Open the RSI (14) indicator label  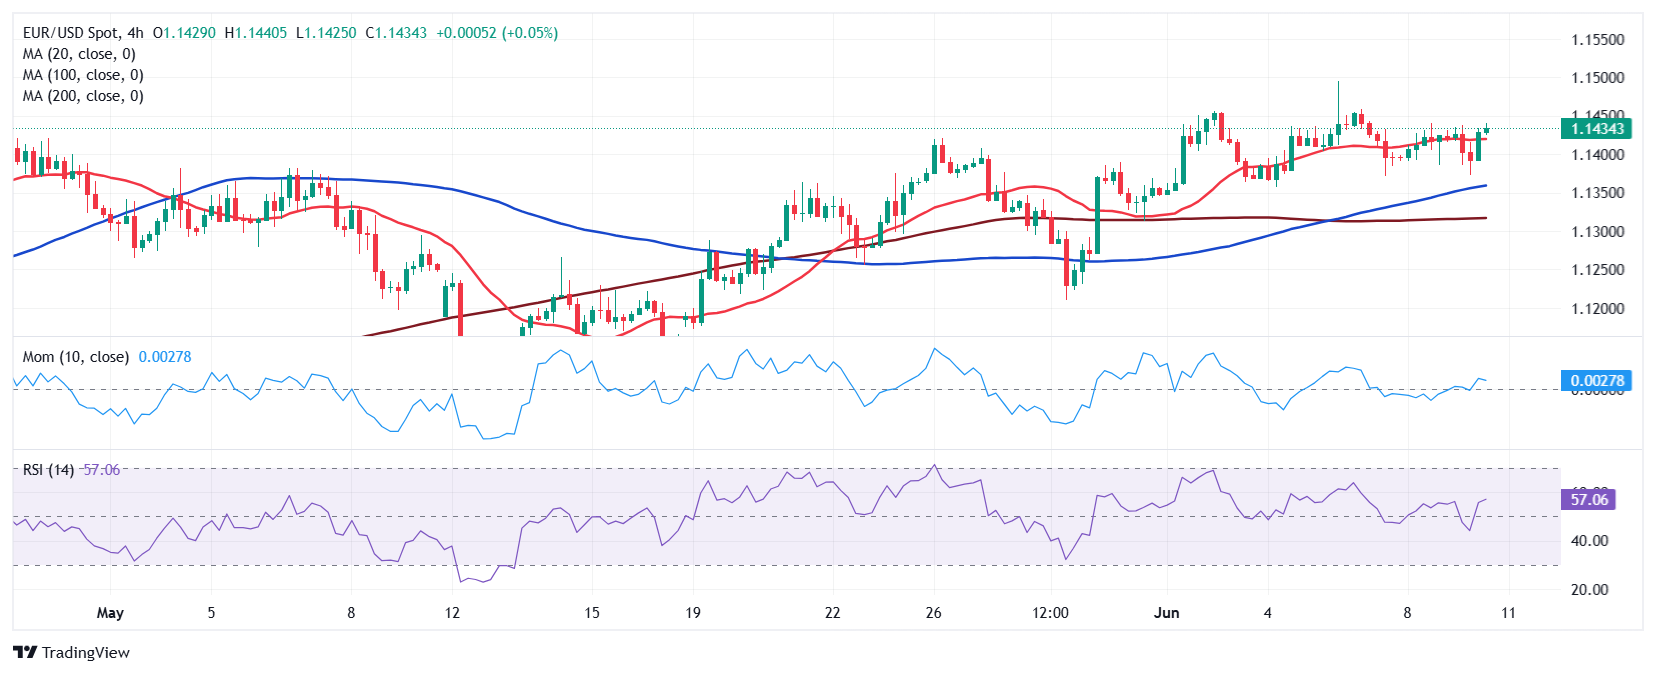[x=48, y=470]
